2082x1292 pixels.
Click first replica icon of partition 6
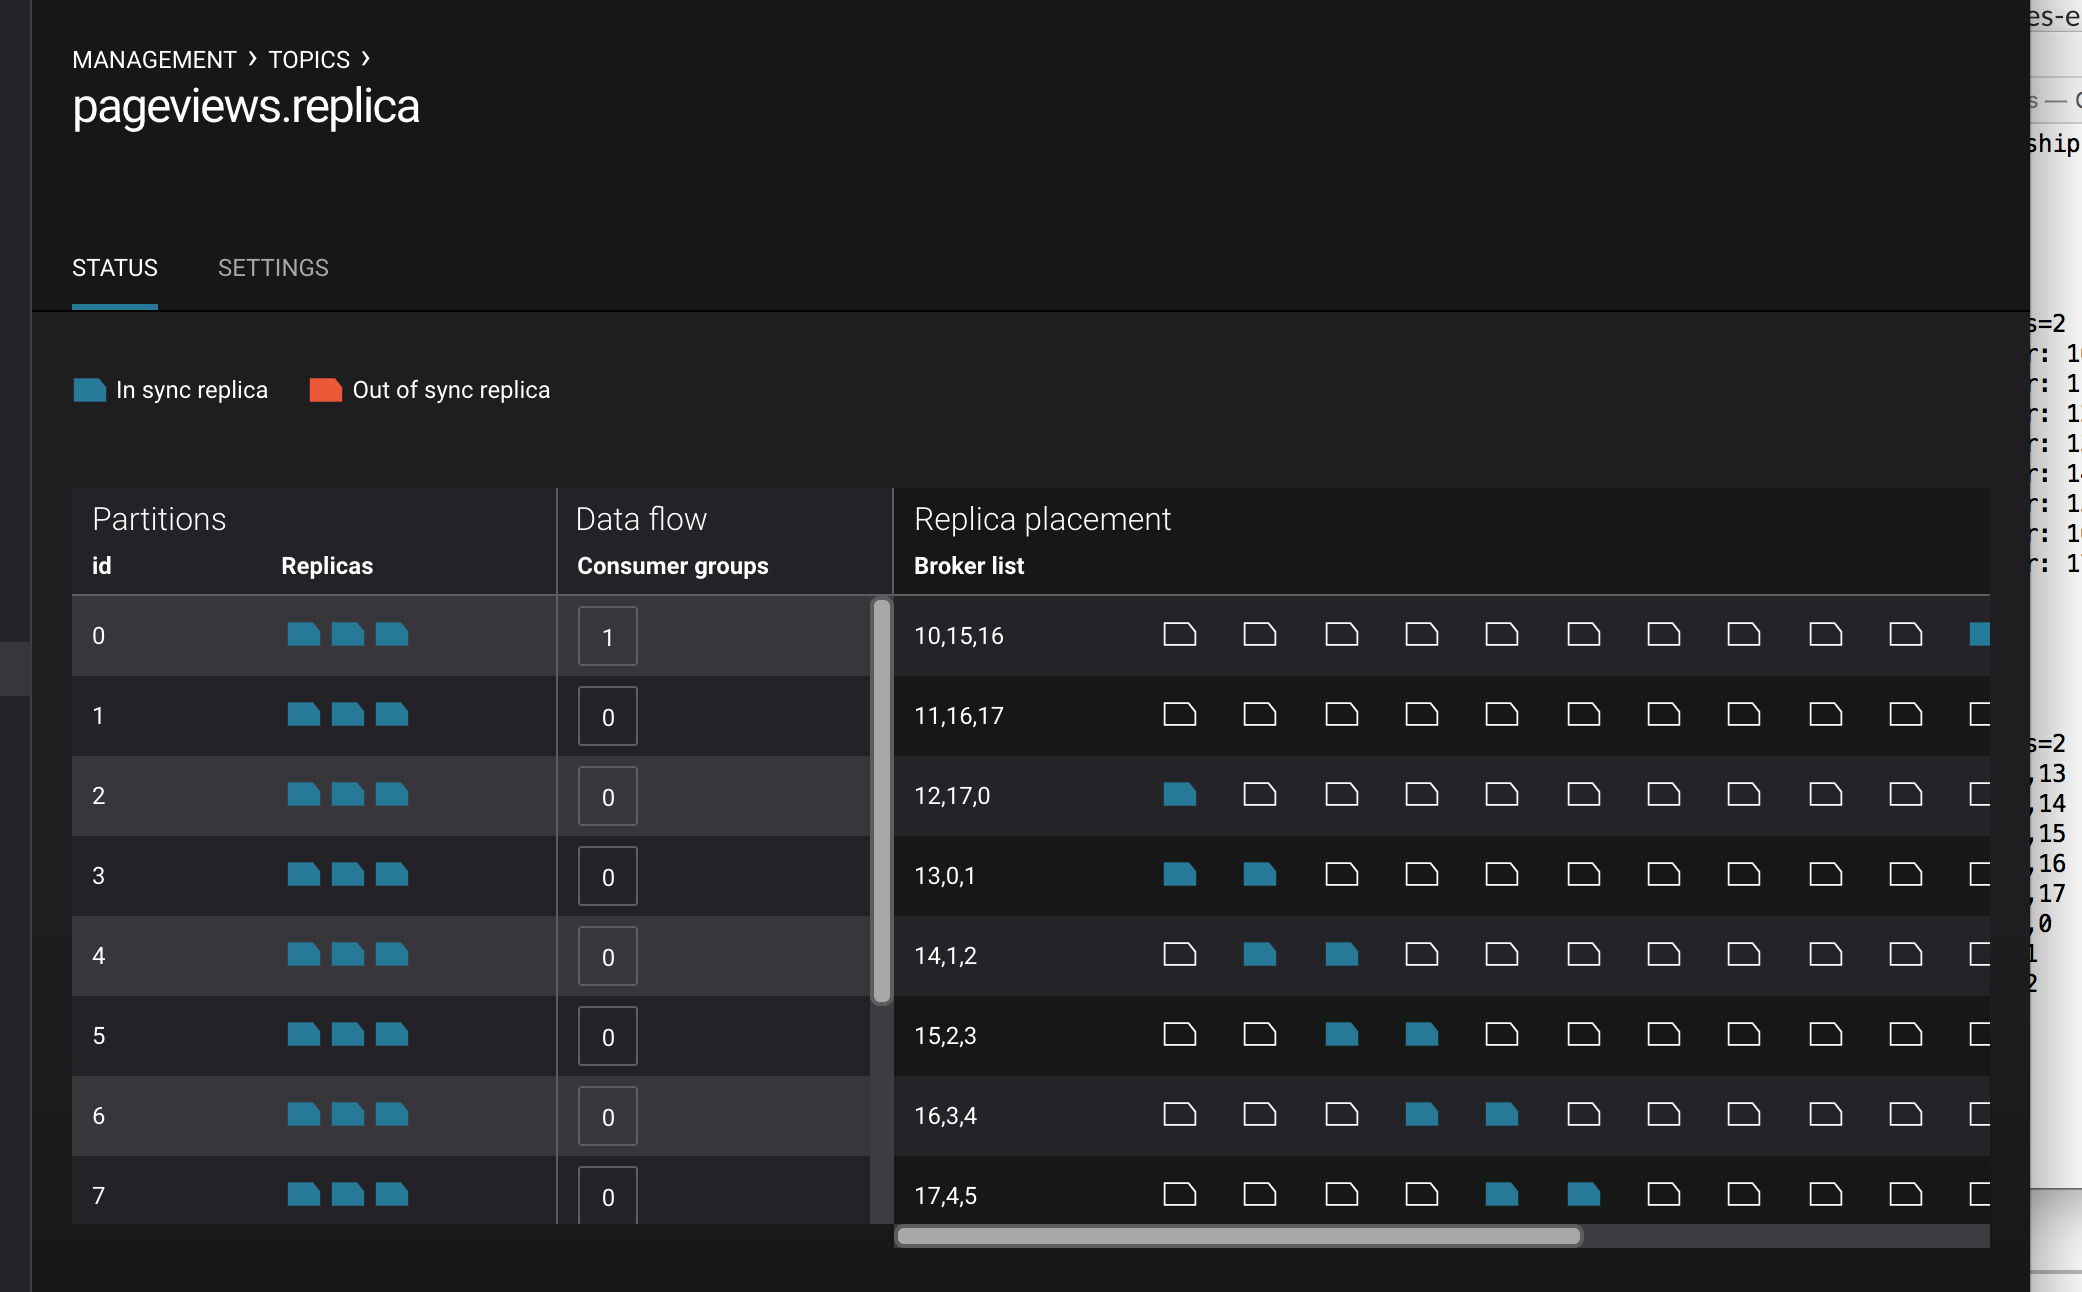304,1114
